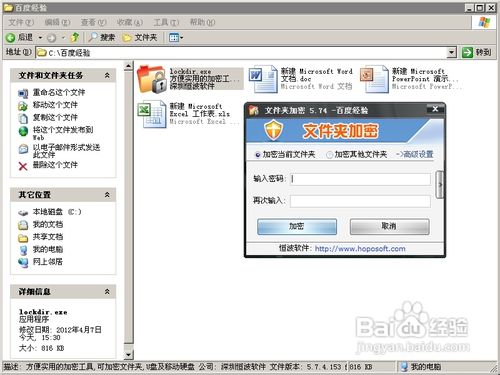The height and width of the screenshot is (375, 500).
Task: Click the shield icon in encryption dialog
Action: pyautogui.click(x=273, y=130)
